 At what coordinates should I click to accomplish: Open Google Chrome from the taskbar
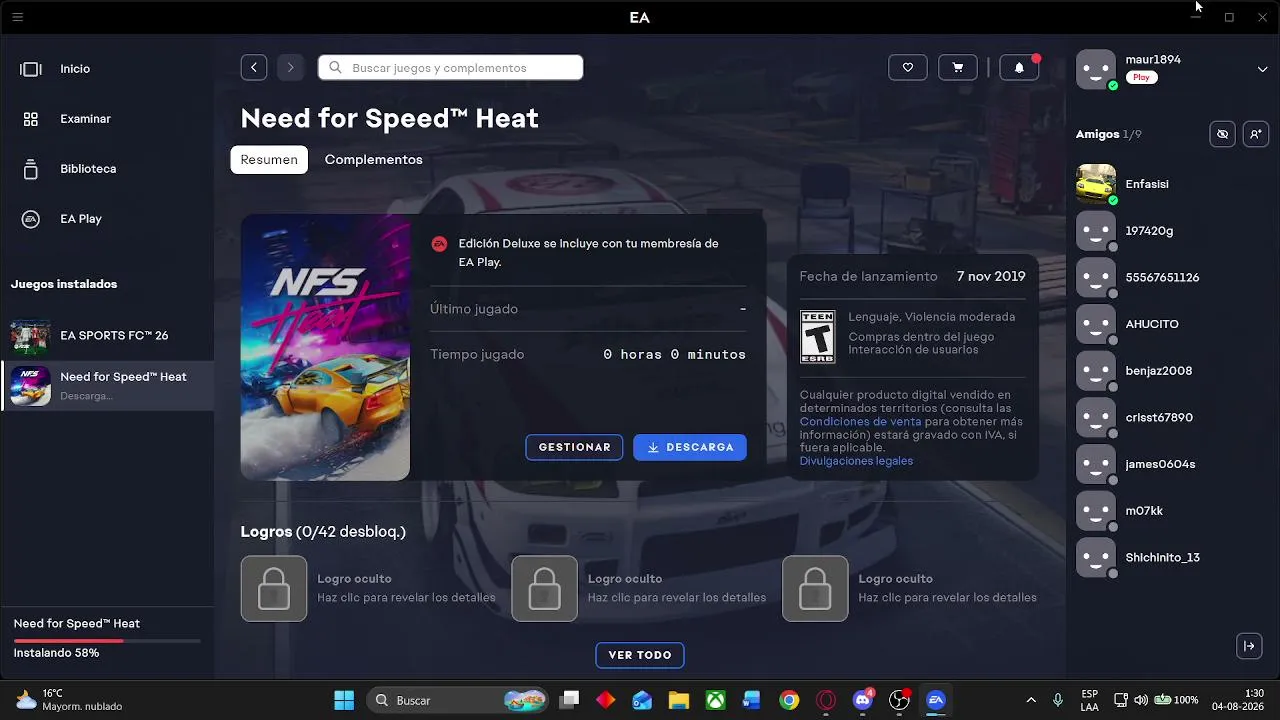coord(790,700)
